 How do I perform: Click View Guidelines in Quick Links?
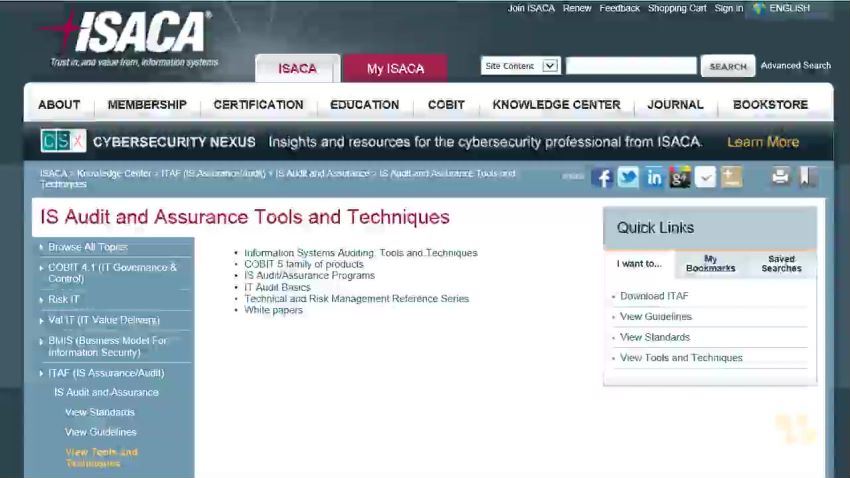[655, 317]
